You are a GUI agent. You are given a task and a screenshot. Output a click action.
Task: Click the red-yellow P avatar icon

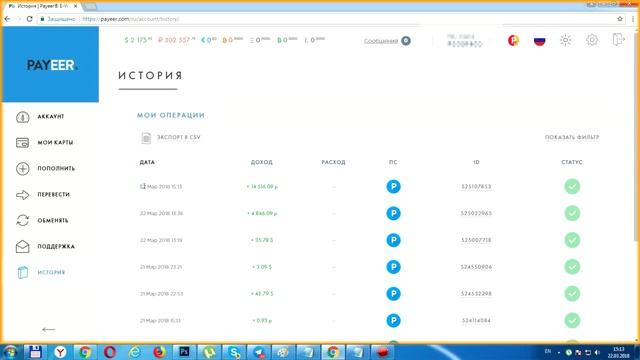pos(513,40)
